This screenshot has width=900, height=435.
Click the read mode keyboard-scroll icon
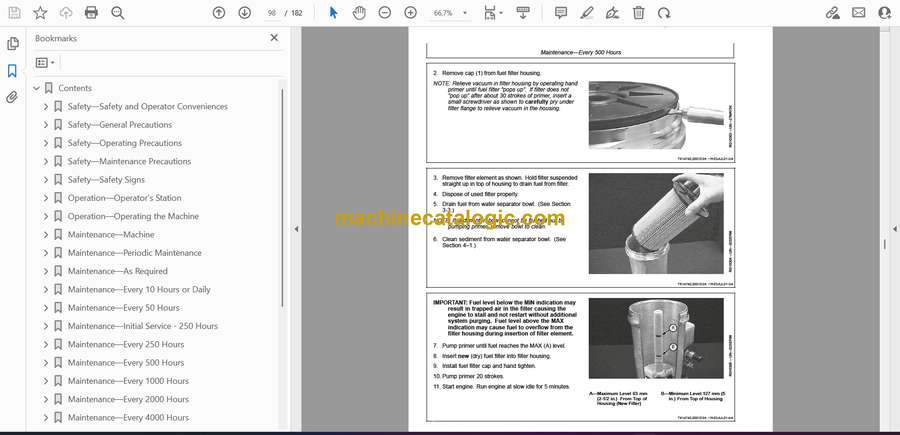point(523,13)
